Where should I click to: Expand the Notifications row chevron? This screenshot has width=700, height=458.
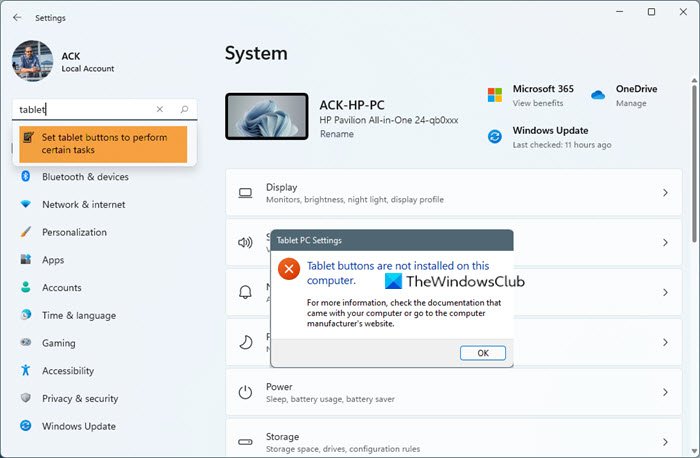(x=665, y=292)
